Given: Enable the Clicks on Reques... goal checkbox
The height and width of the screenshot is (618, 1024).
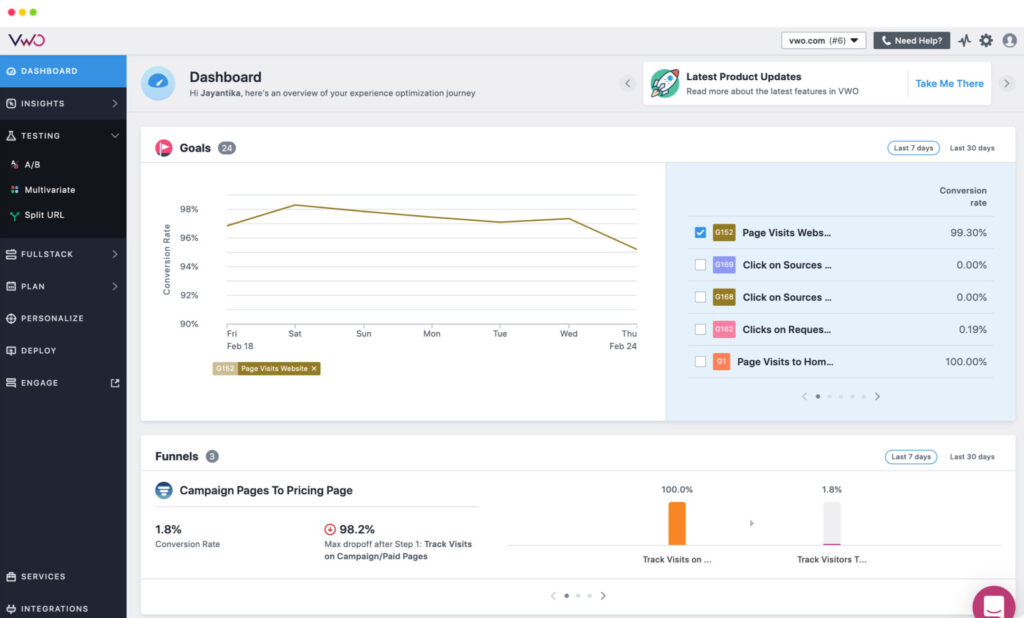Looking at the screenshot, I should point(700,329).
